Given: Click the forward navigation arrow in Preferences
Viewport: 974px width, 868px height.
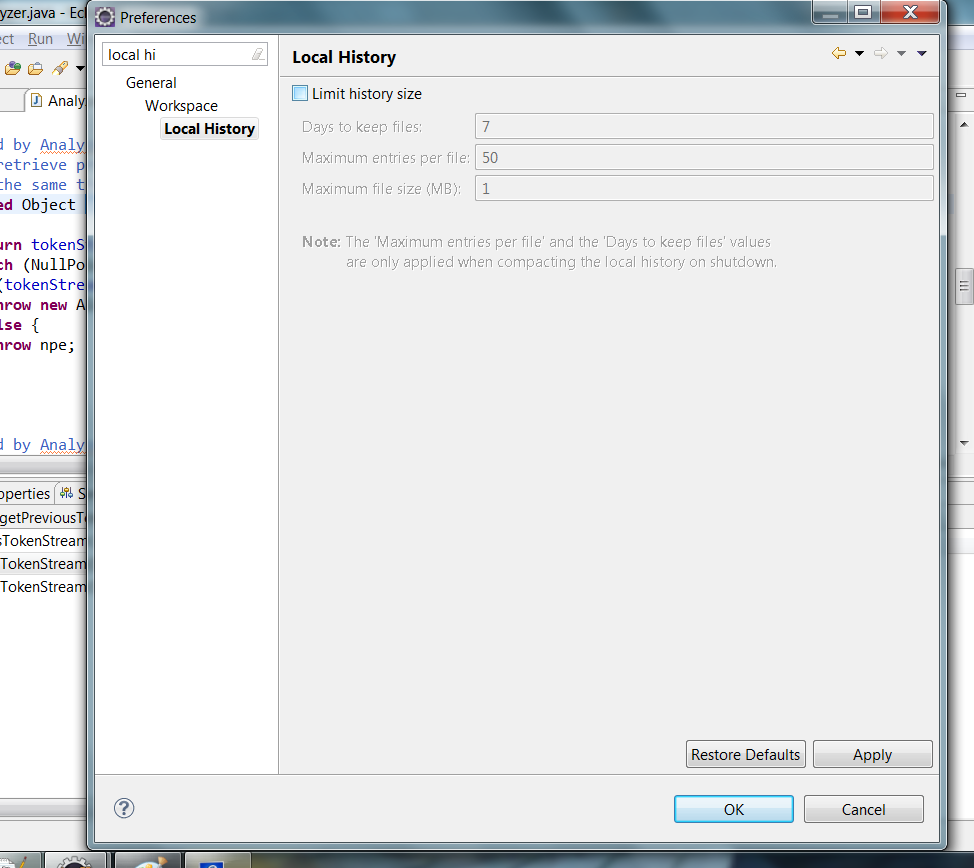Looking at the screenshot, I should (x=880, y=52).
